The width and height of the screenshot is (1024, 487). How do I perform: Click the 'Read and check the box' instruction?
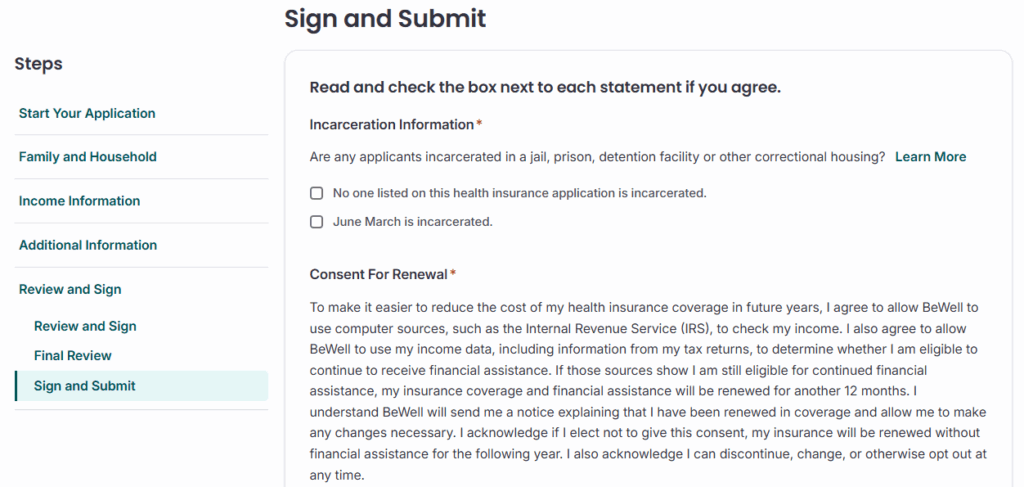[545, 87]
